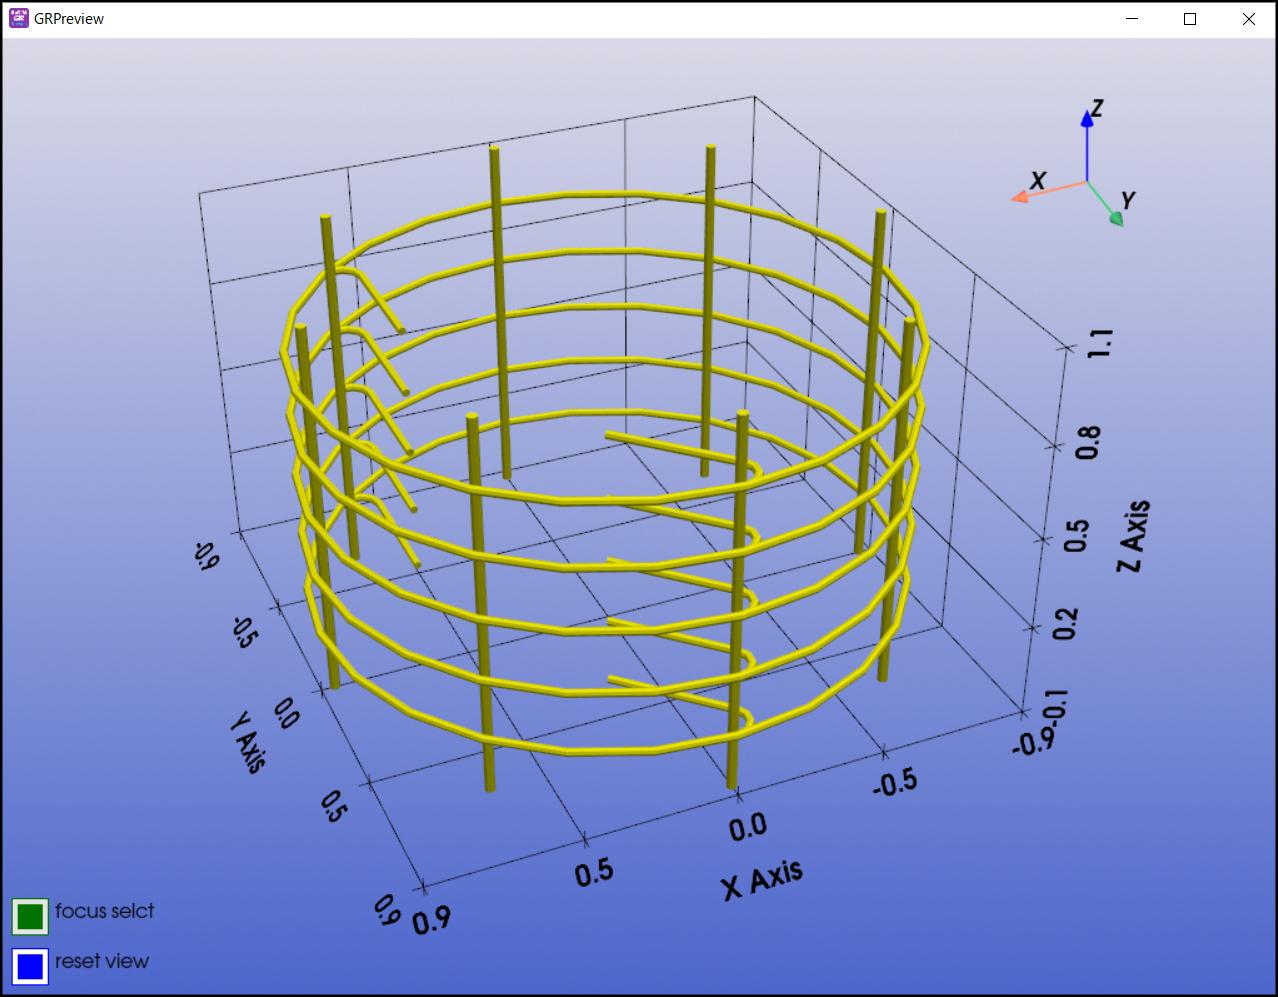The height and width of the screenshot is (997, 1278).
Task: Click the blue reset view checkbox
Action: click(30, 966)
